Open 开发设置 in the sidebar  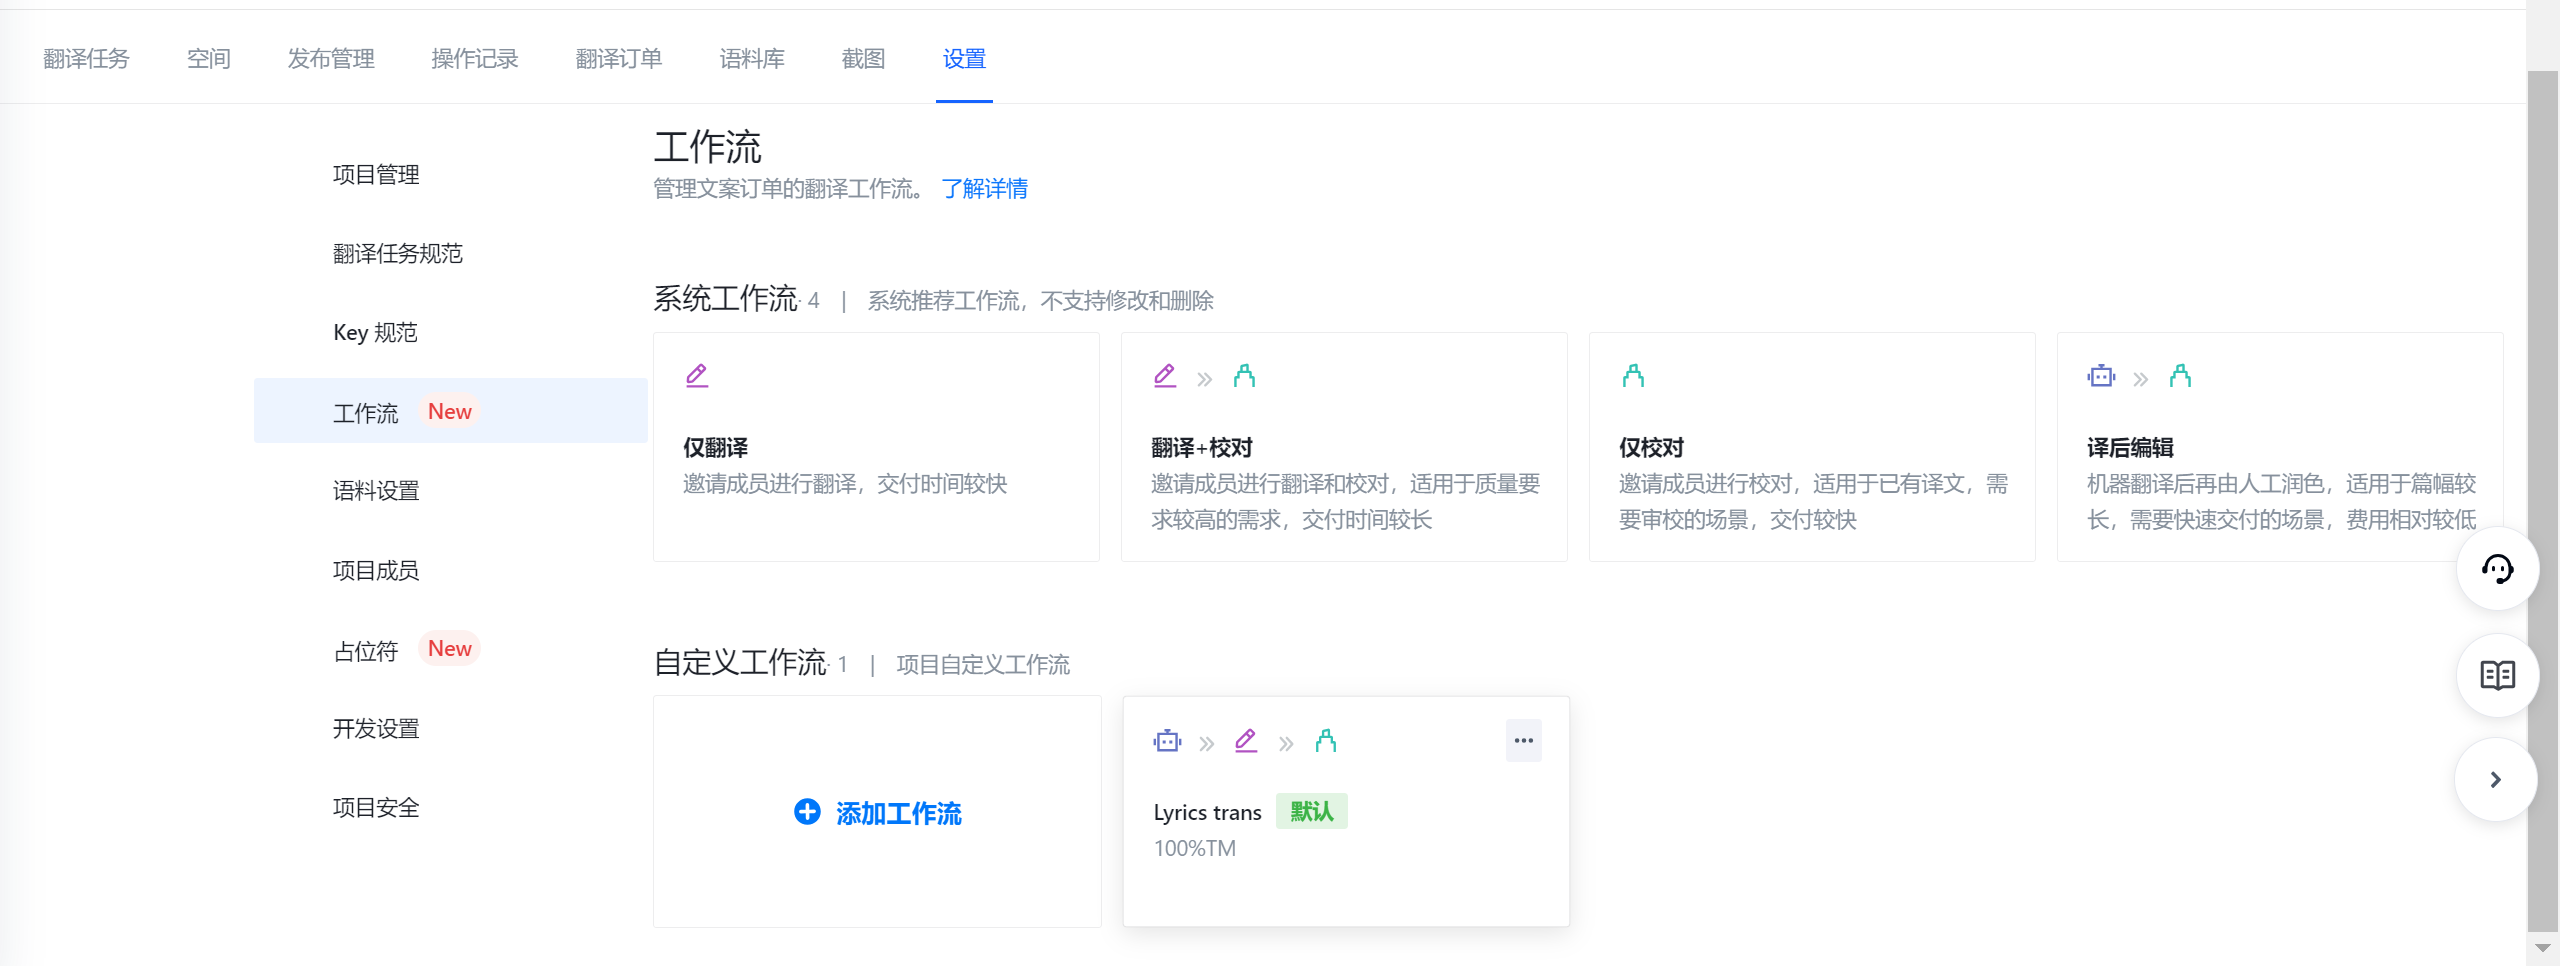coord(376,729)
